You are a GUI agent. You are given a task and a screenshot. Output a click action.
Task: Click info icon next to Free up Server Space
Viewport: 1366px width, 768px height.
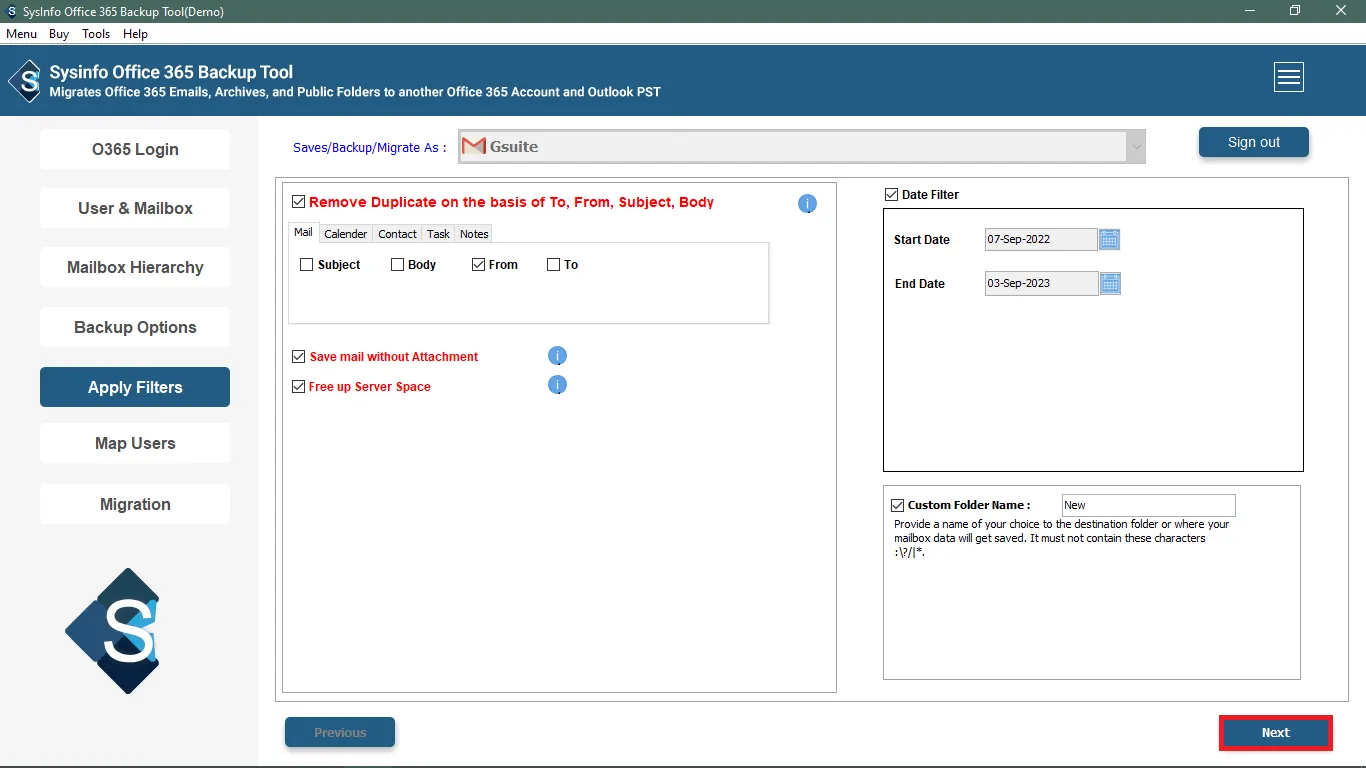click(558, 385)
